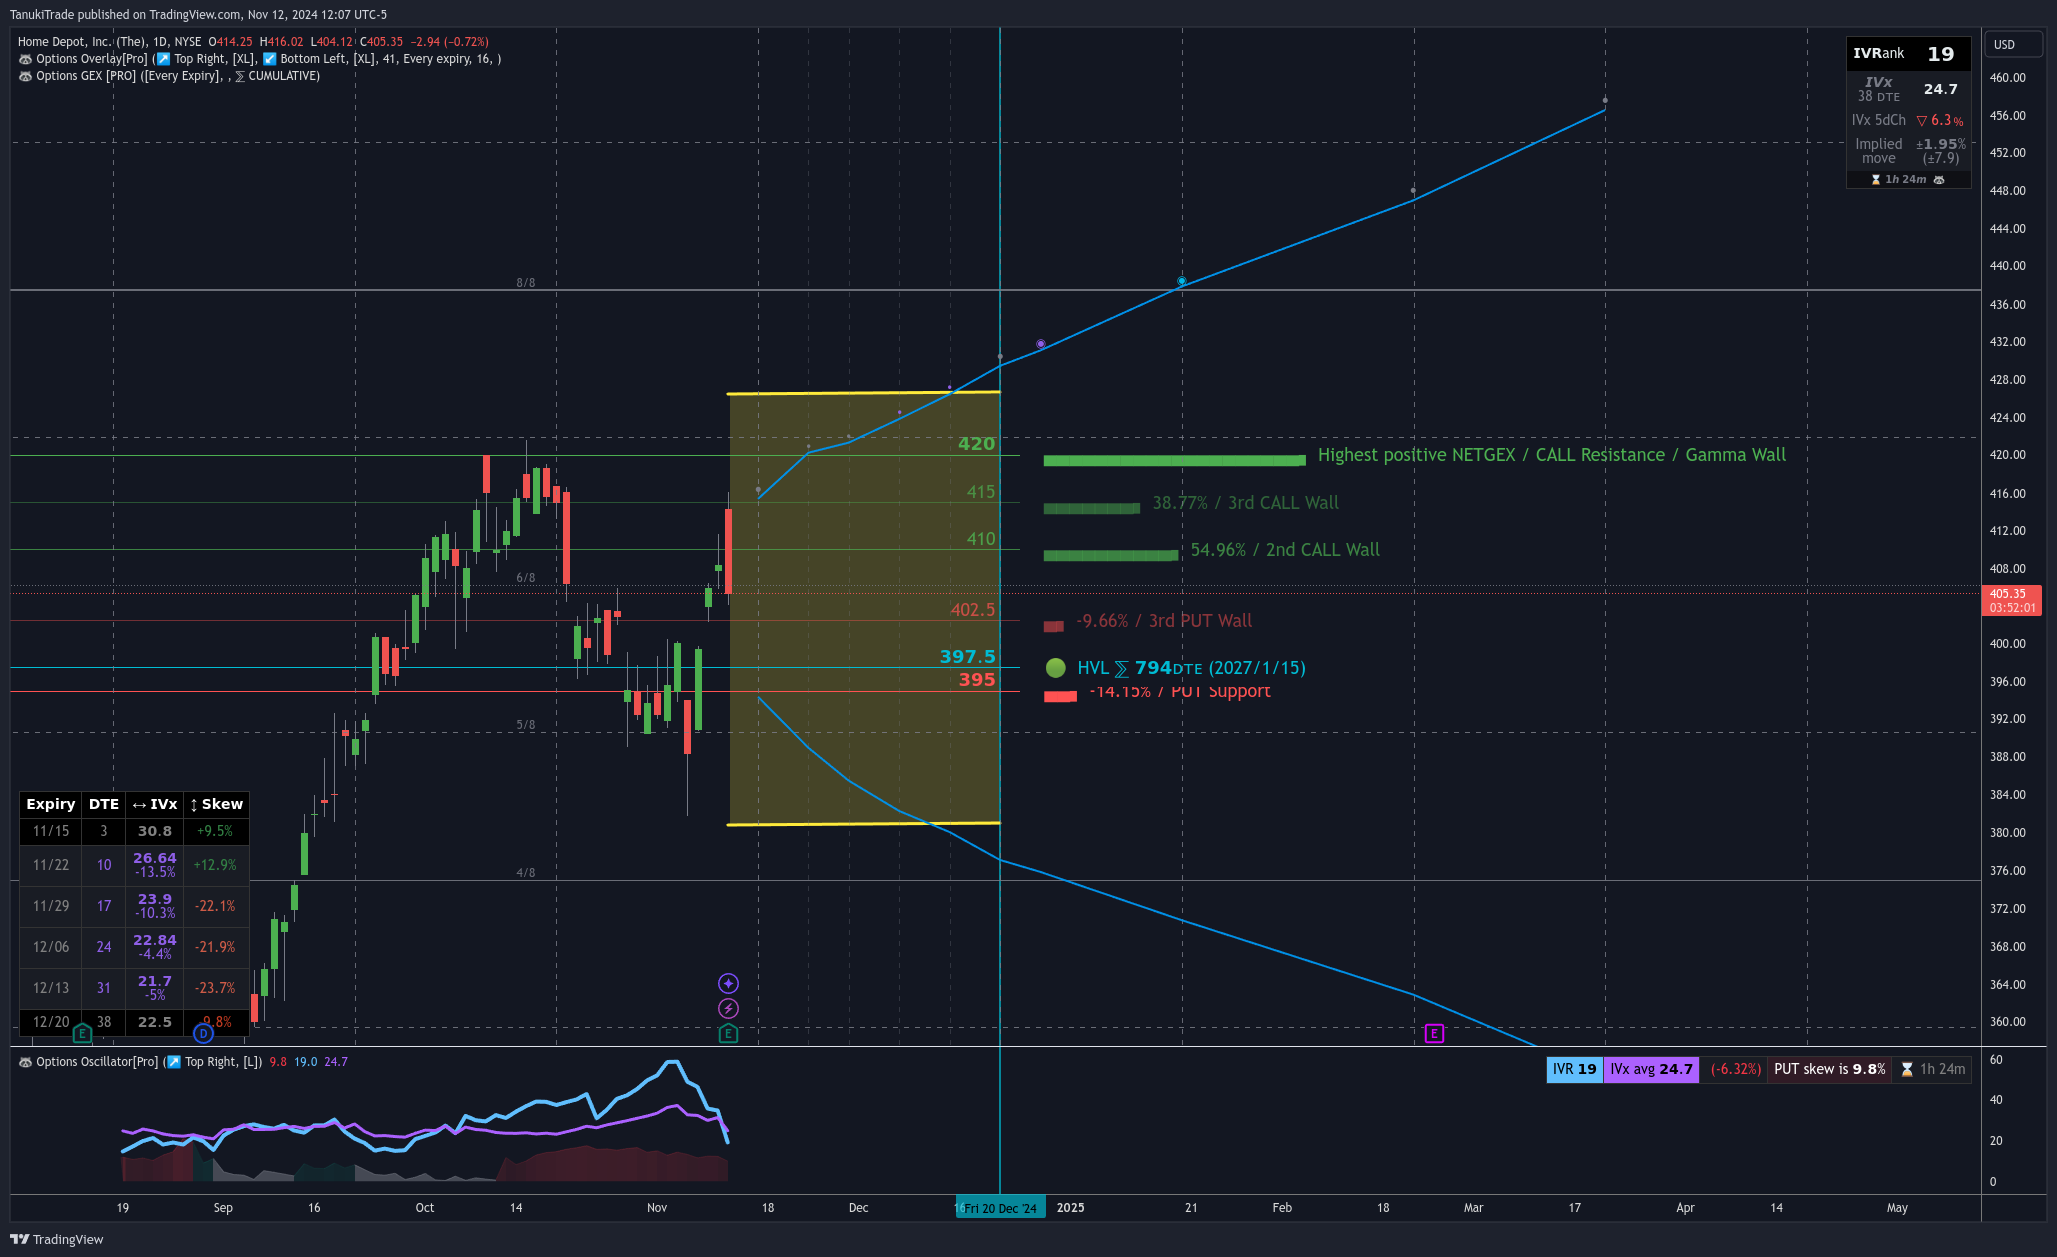
Task: Click the blue dividend D marker
Action: pos(203,1033)
